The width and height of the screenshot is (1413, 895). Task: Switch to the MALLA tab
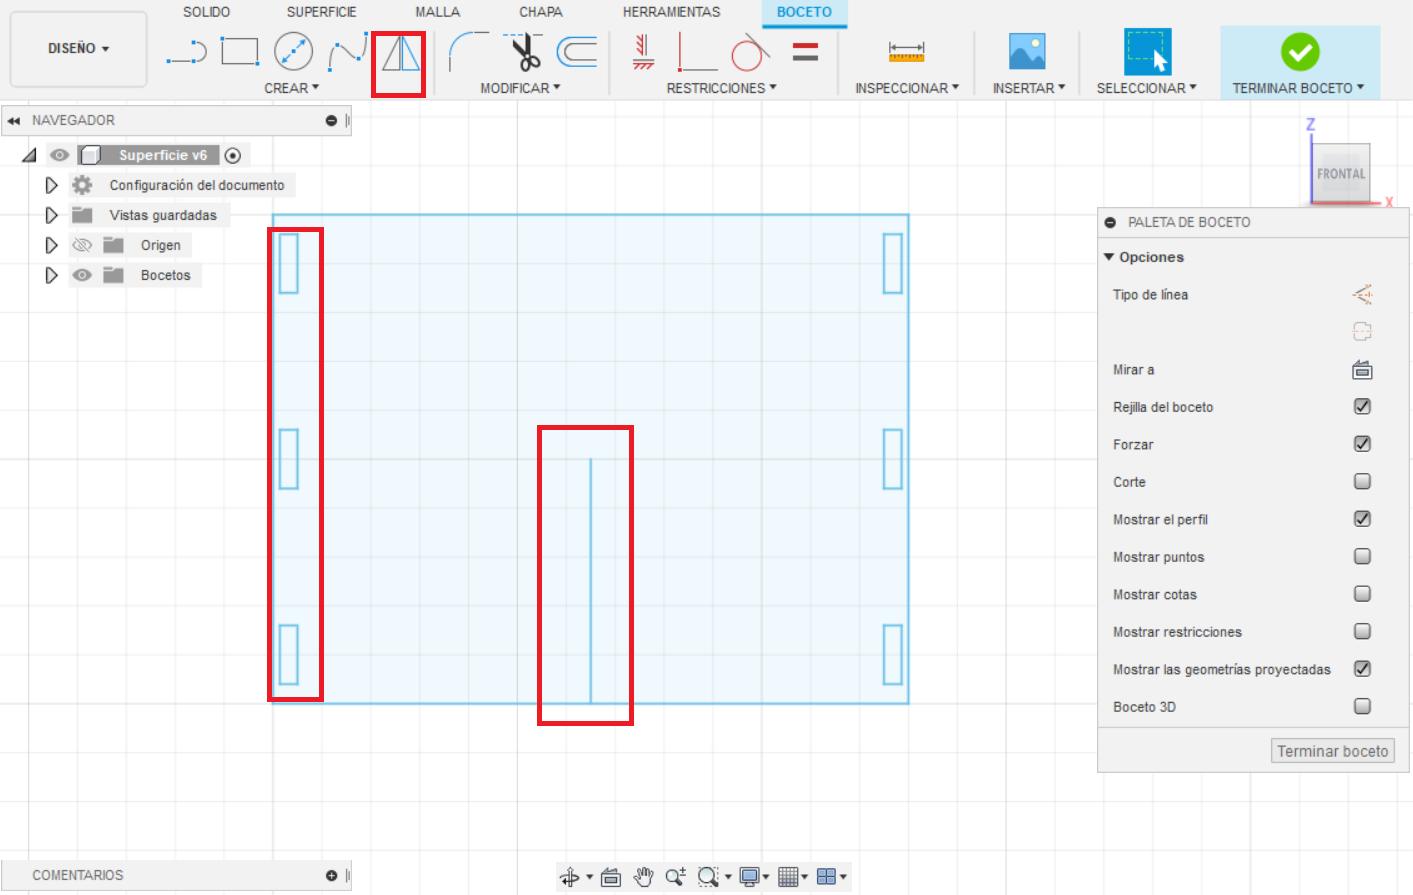[438, 12]
